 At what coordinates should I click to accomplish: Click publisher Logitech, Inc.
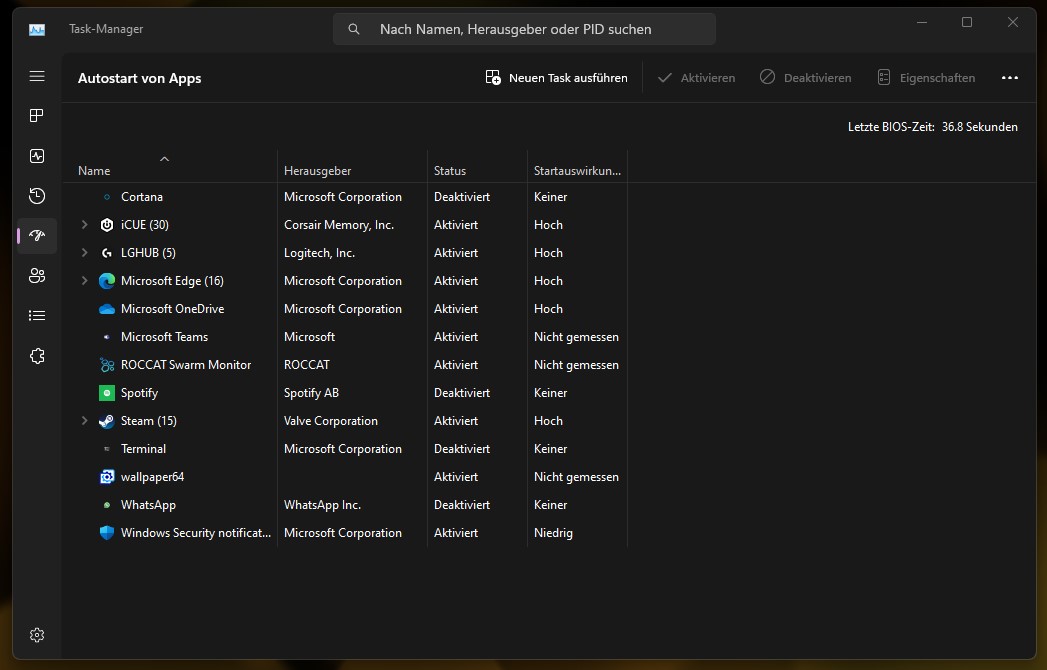coord(319,253)
